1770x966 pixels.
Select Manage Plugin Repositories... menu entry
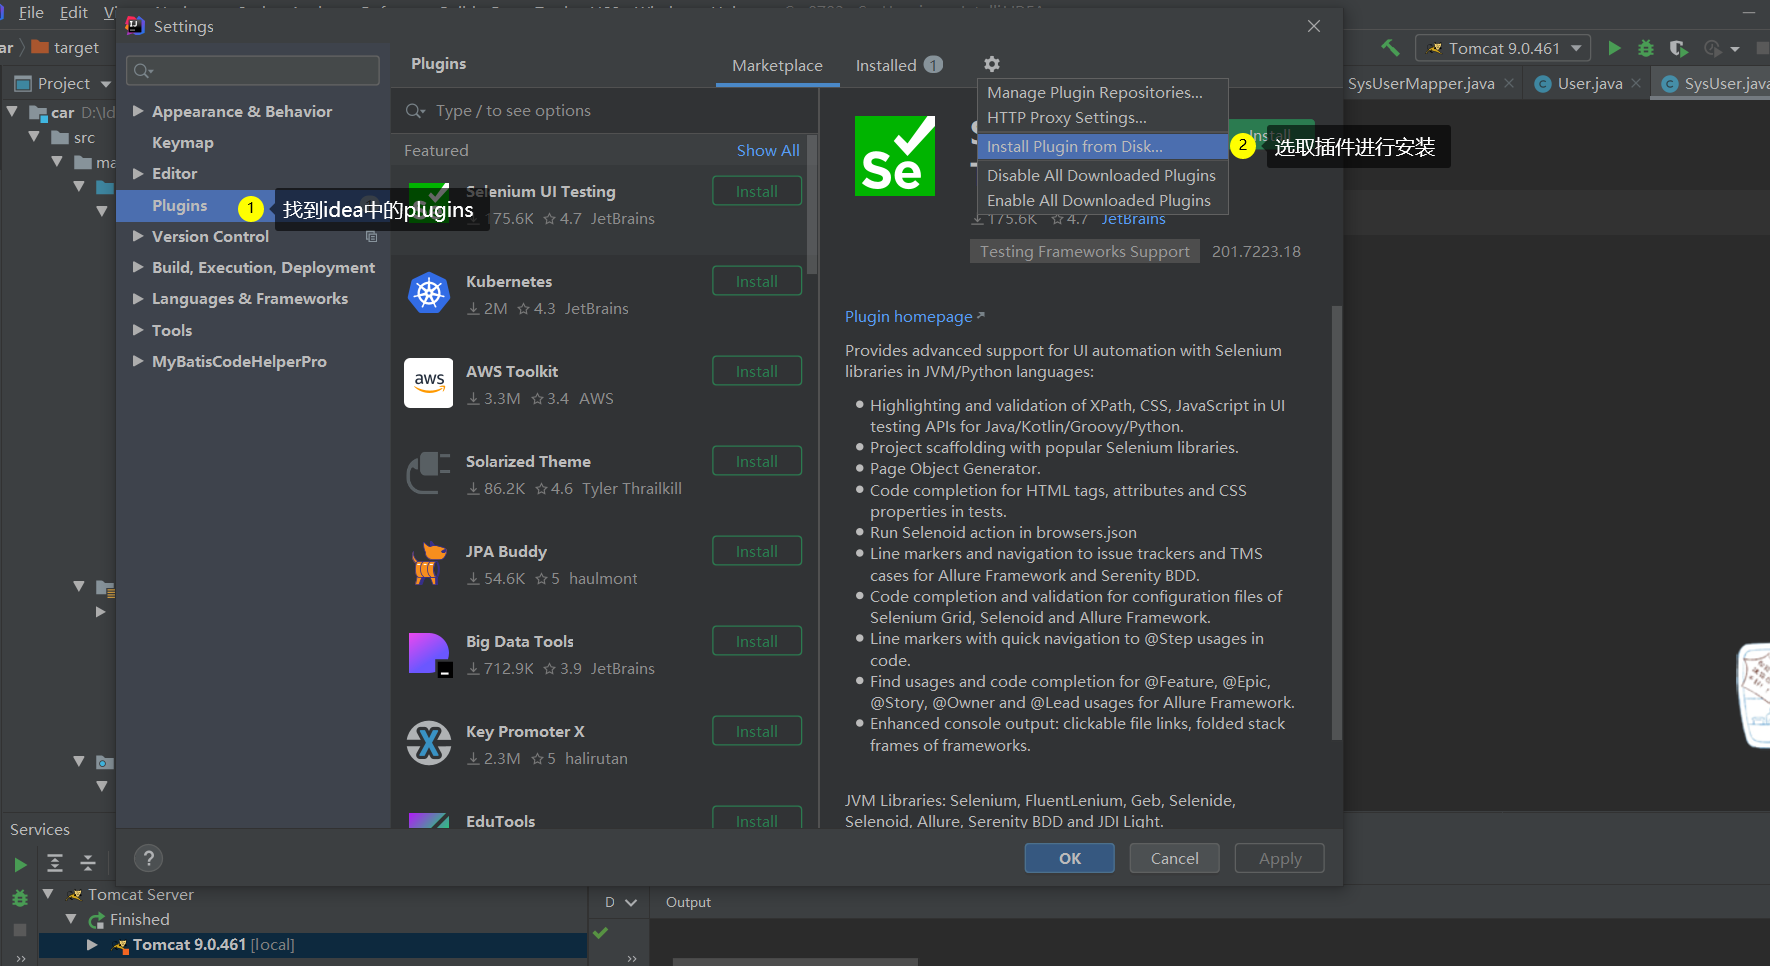(x=1102, y=92)
